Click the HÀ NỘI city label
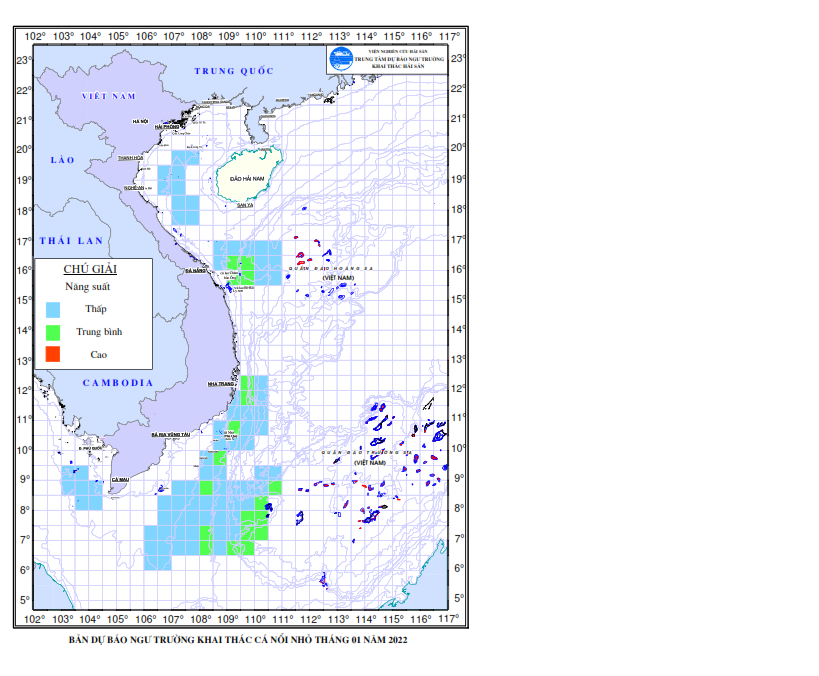This screenshot has width=819, height=676. (140, 121)
